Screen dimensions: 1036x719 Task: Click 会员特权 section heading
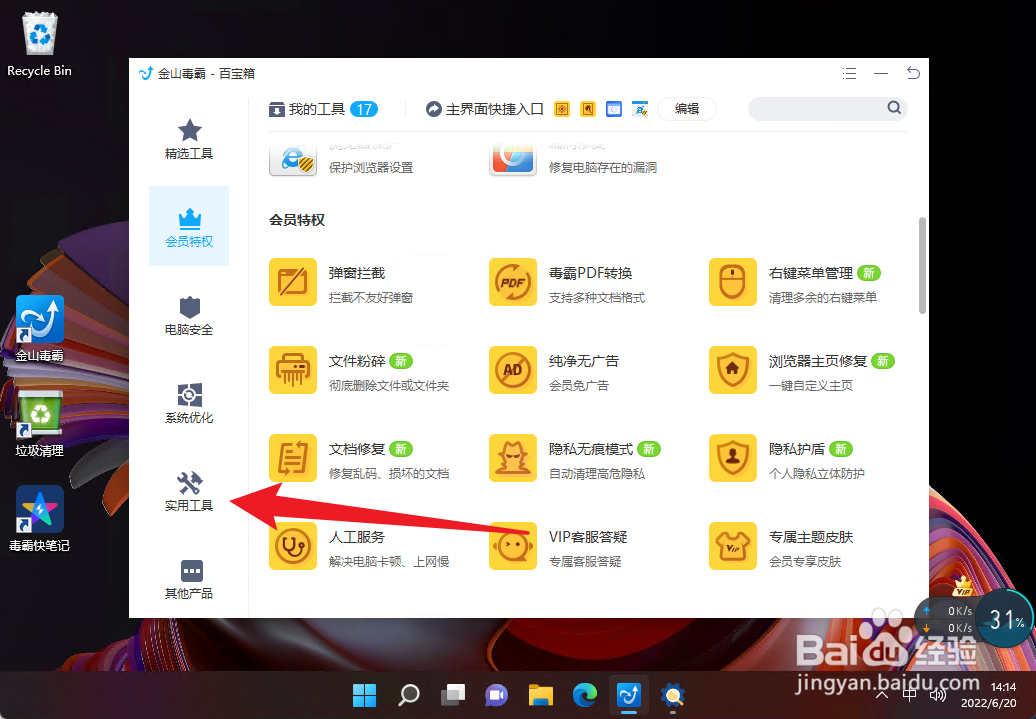pyautogui.click(x=297, y=220)
